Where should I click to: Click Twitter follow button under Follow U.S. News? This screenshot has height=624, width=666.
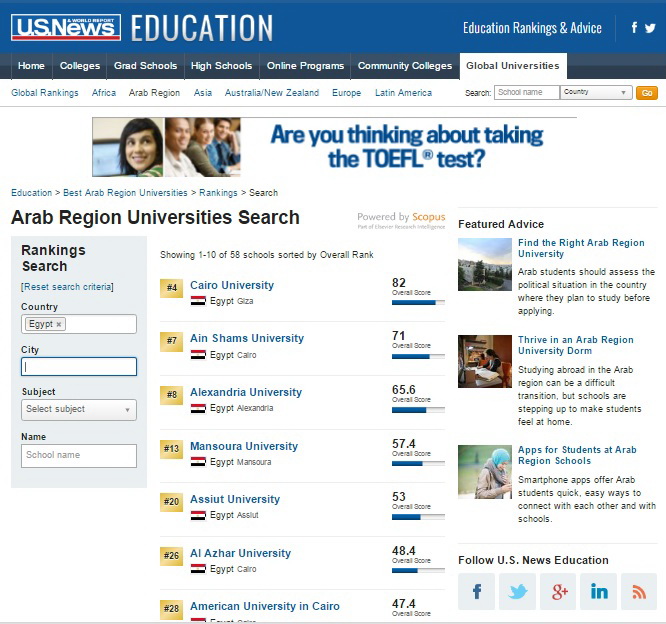click(x=517, y=591)
